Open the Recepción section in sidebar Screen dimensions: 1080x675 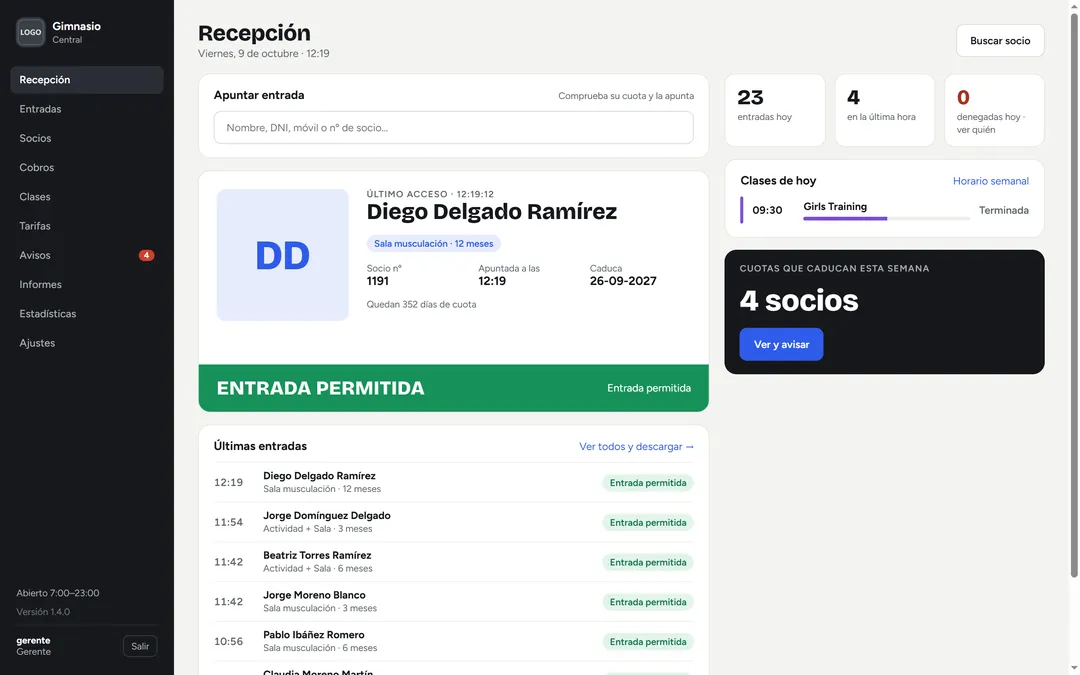87,80
